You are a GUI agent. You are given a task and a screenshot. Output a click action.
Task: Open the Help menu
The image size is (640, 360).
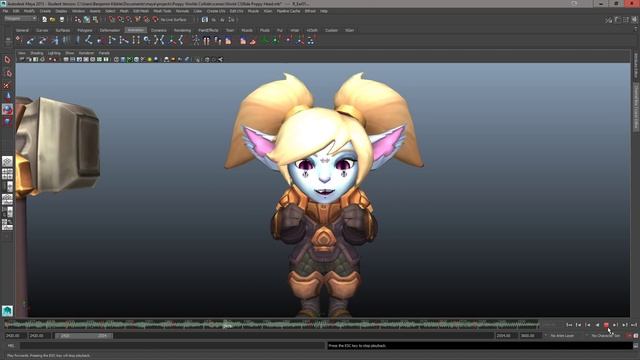click(324, 11)
